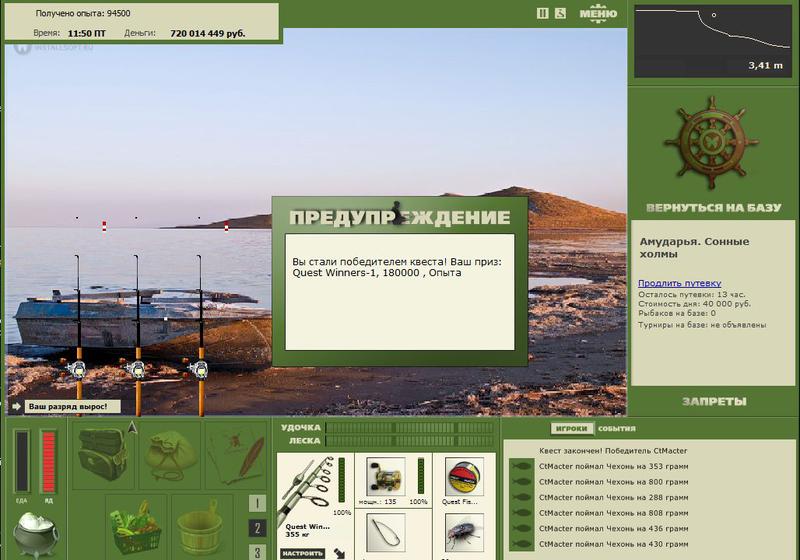Select the Quest Fishing line spool

pos(464,477)
